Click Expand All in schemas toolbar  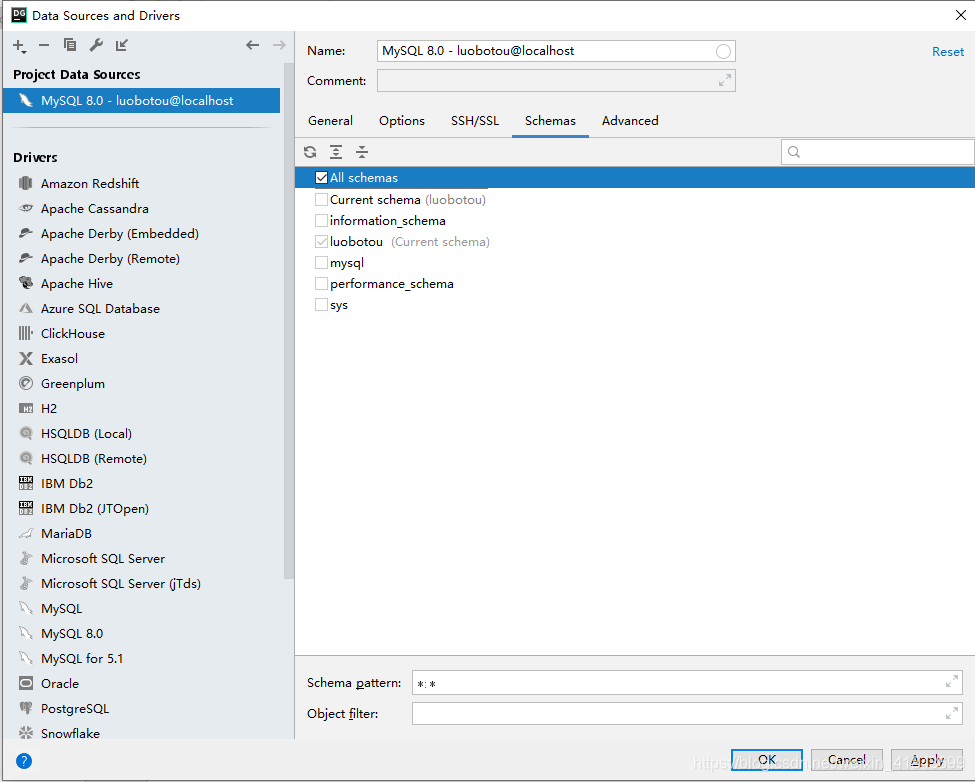tap(336, 152)
